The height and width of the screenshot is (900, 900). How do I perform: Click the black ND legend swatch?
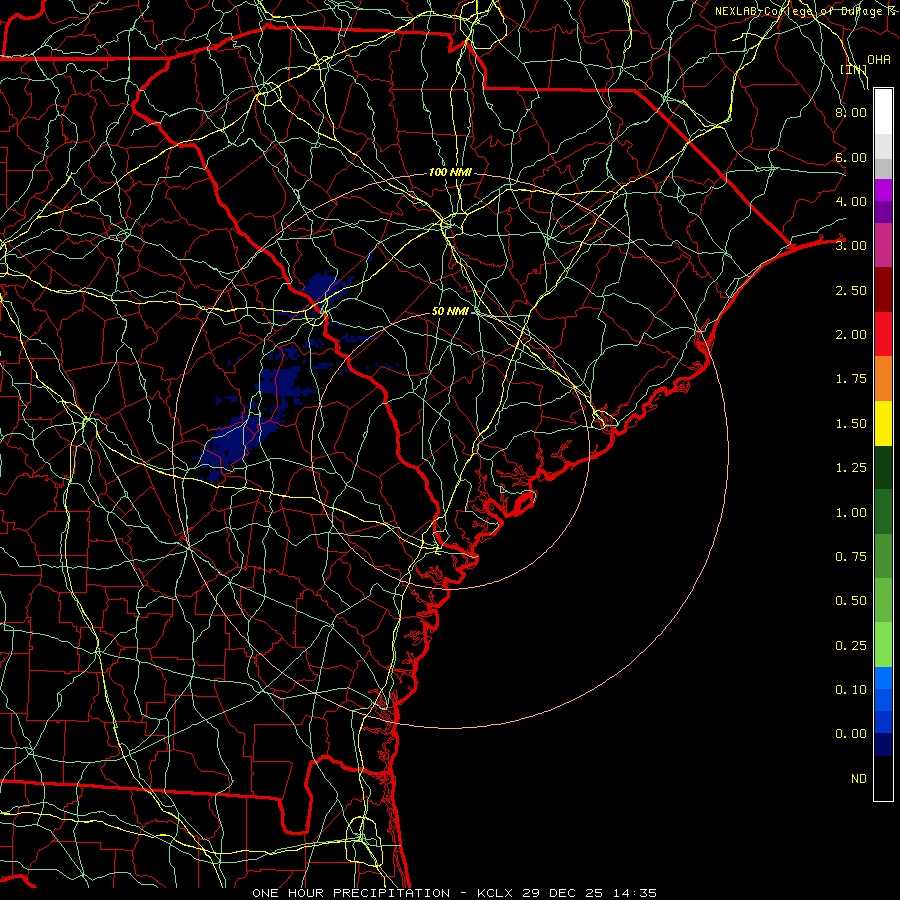(883, 778)
